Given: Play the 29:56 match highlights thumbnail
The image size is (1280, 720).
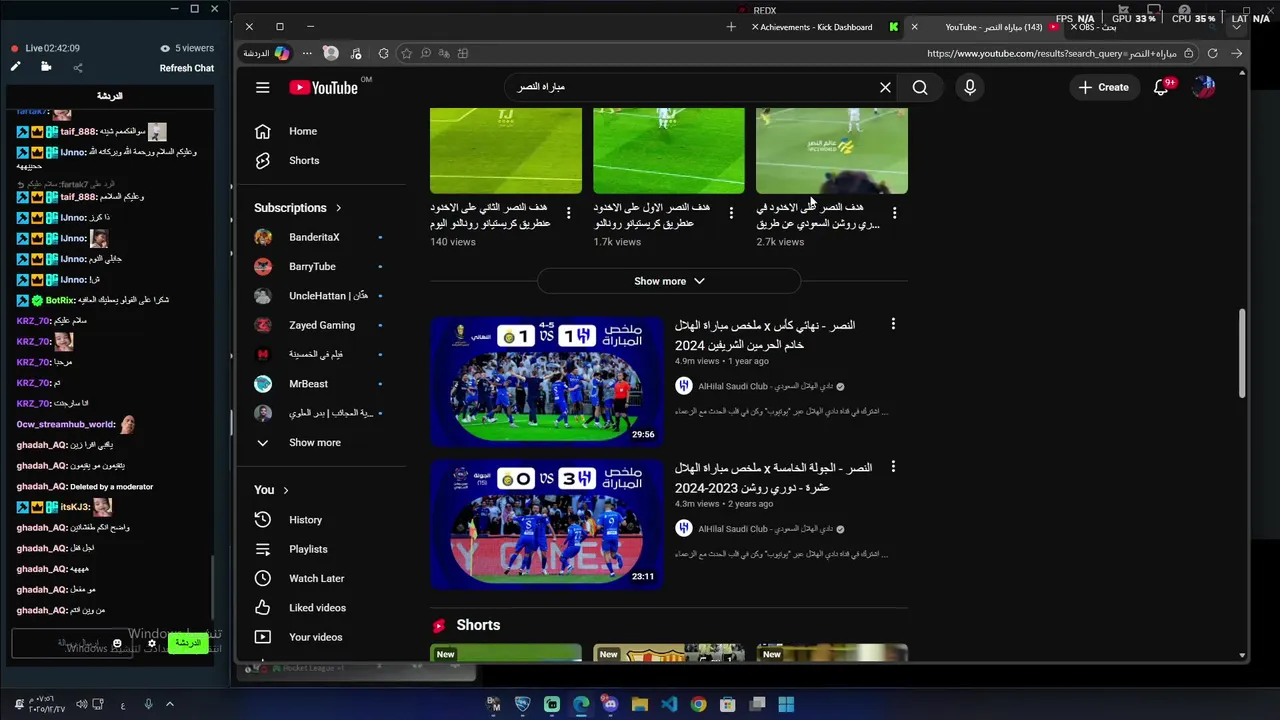Looking at the screenshot, I should [547, 381].
